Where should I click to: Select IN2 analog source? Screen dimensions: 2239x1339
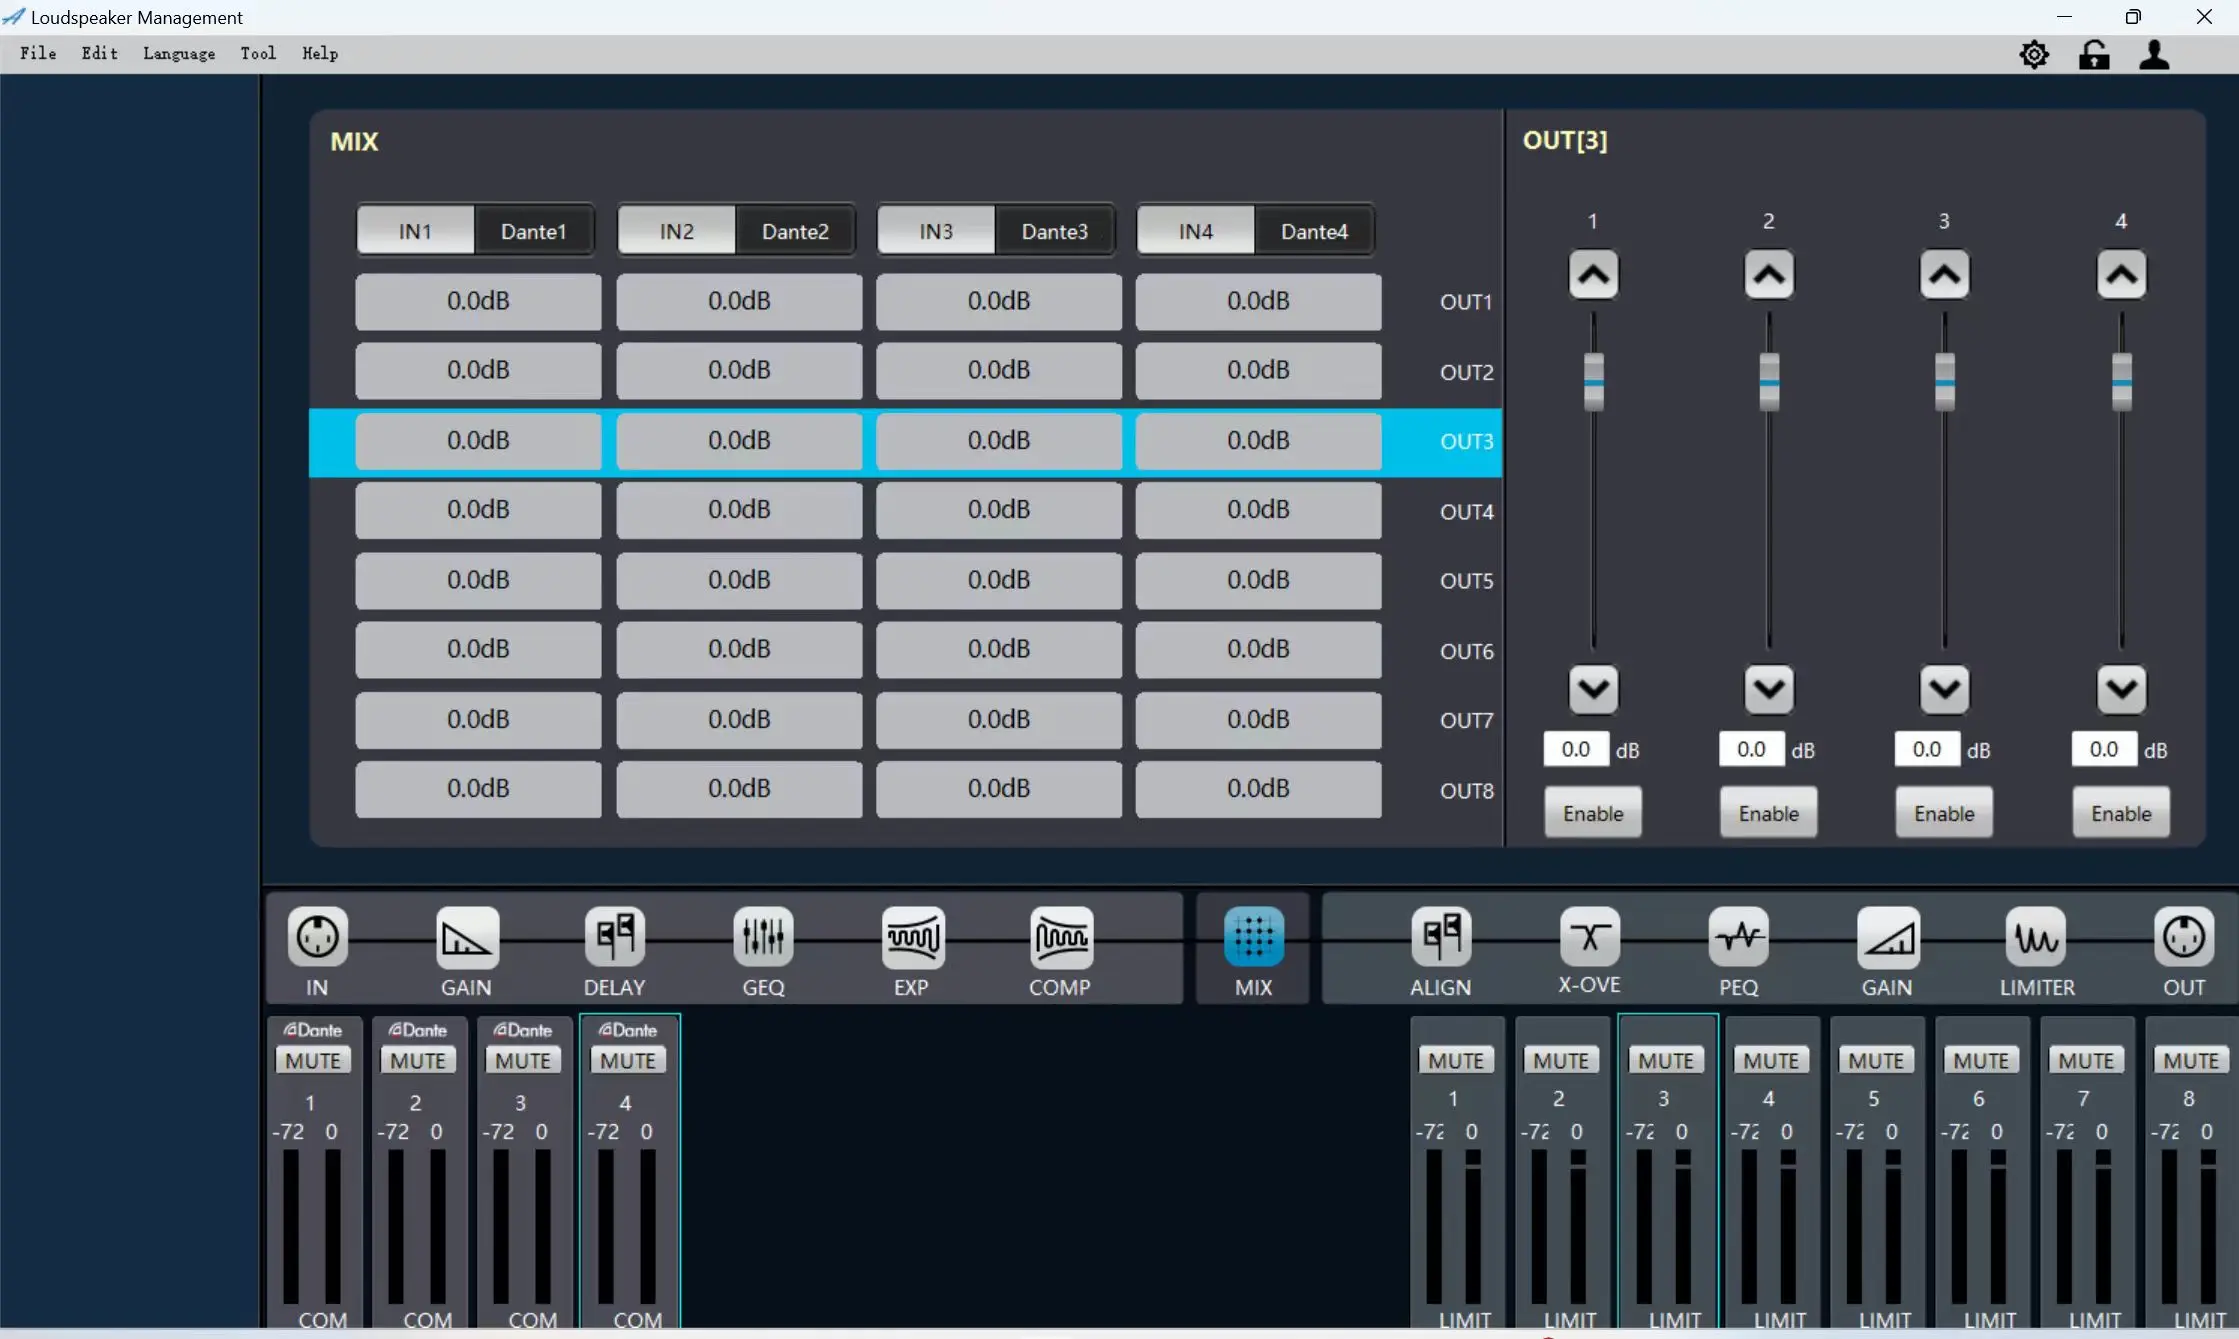(x=677, y=231)
